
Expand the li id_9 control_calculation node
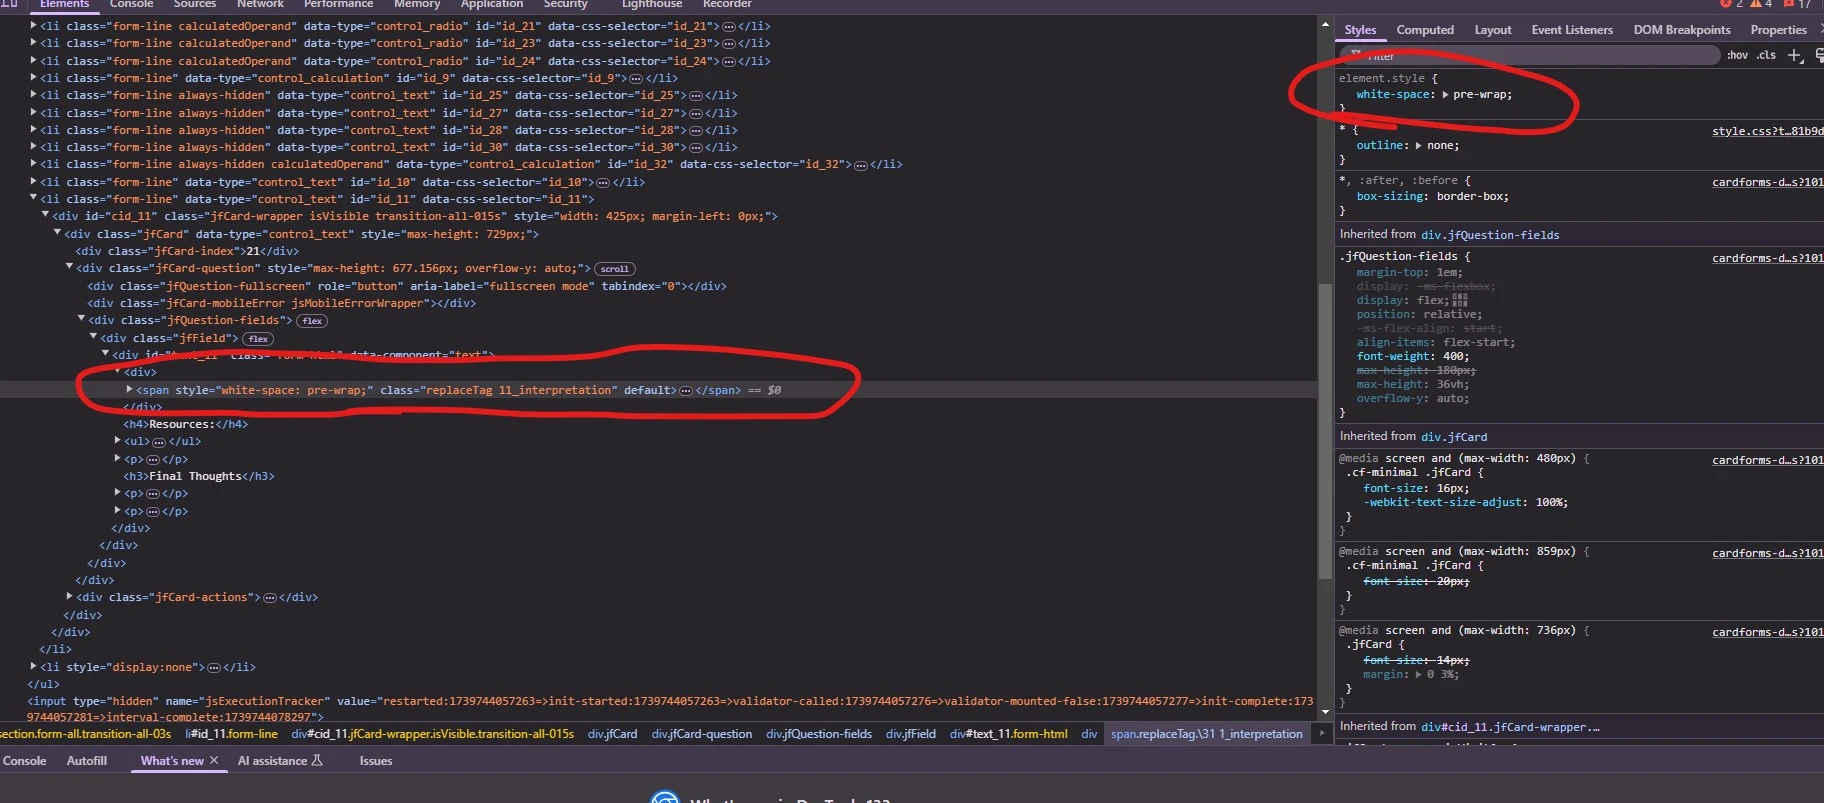(33, 78)
